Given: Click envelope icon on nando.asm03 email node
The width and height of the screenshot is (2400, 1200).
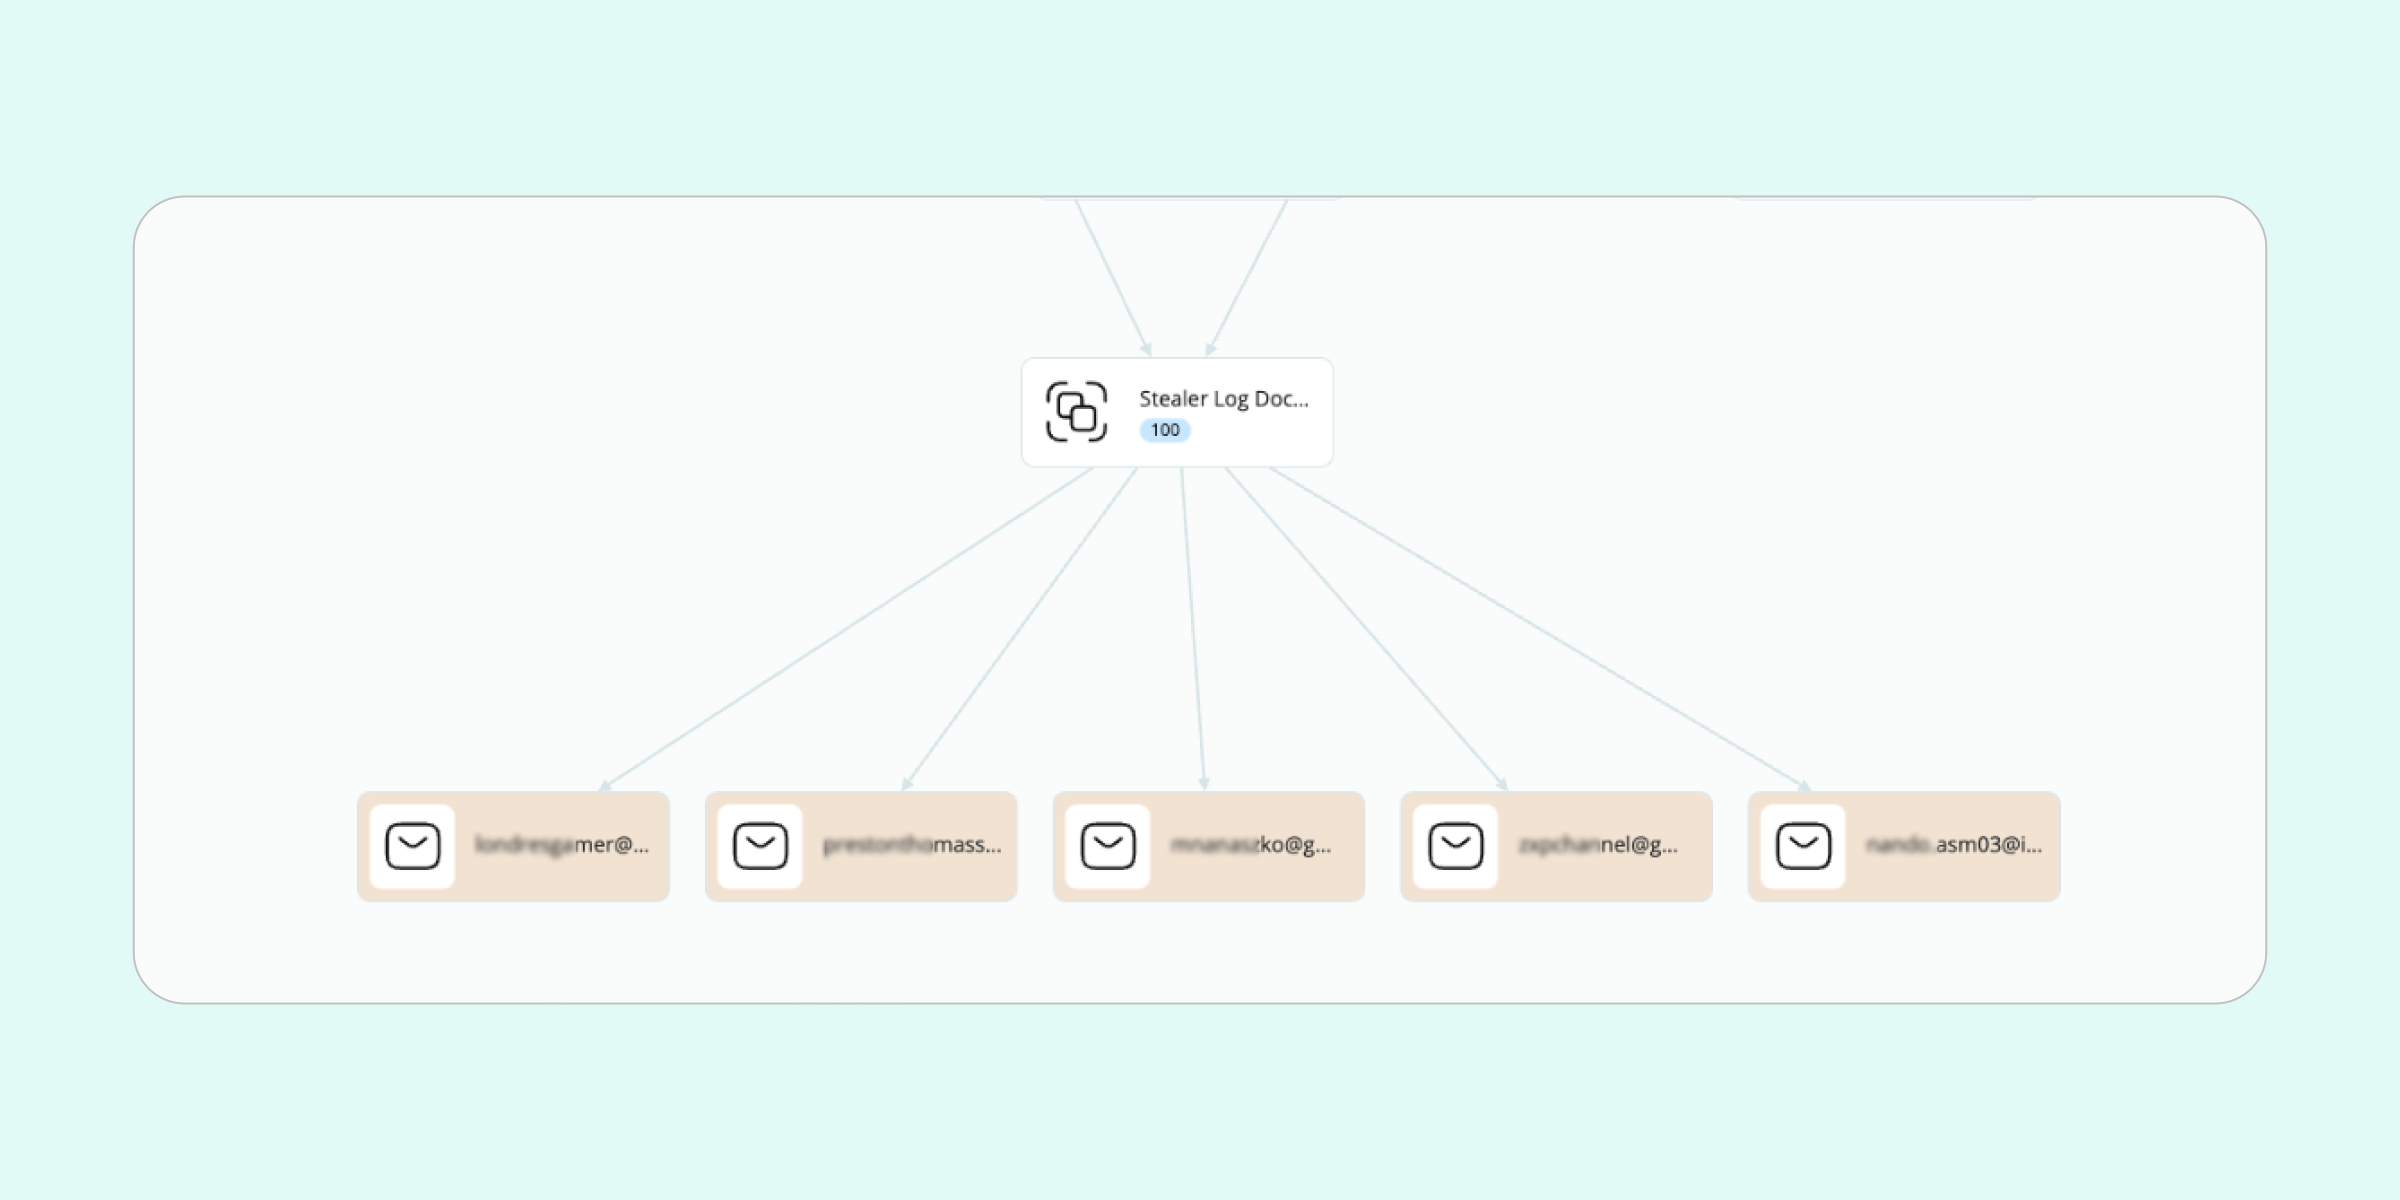Looking at the screenshot, I should coord(1803,846).
